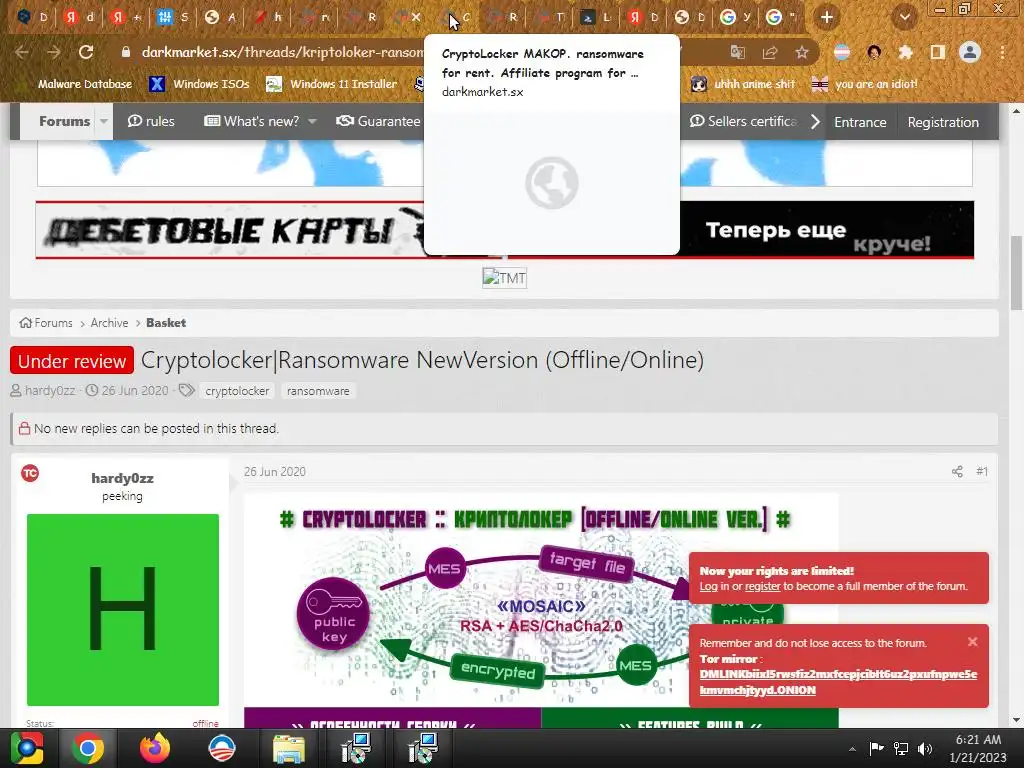Open a new tab with plus button
Image resolution: width=1024 pixels, height=768 pixels.
point(827,17)
